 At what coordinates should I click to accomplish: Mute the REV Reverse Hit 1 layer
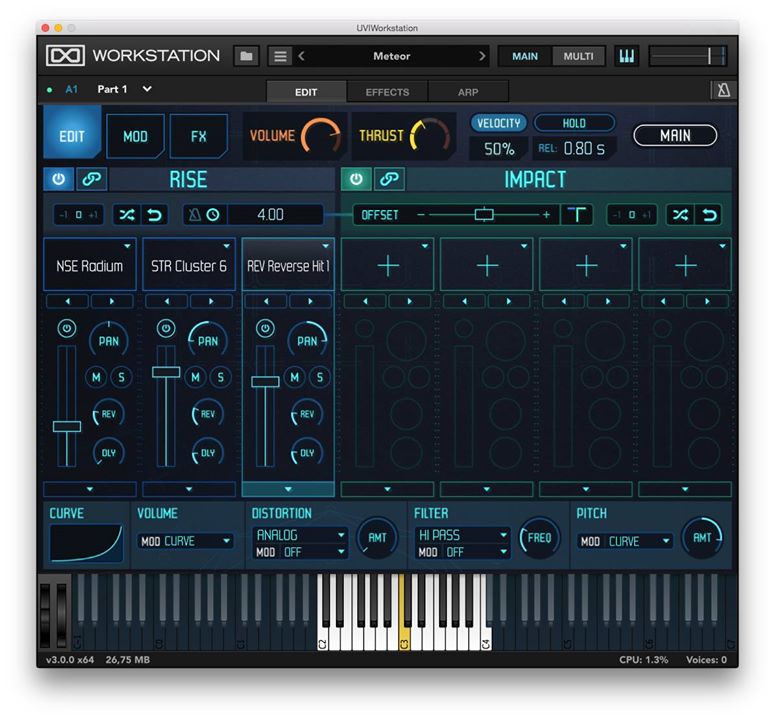click(x=295, y=378)
